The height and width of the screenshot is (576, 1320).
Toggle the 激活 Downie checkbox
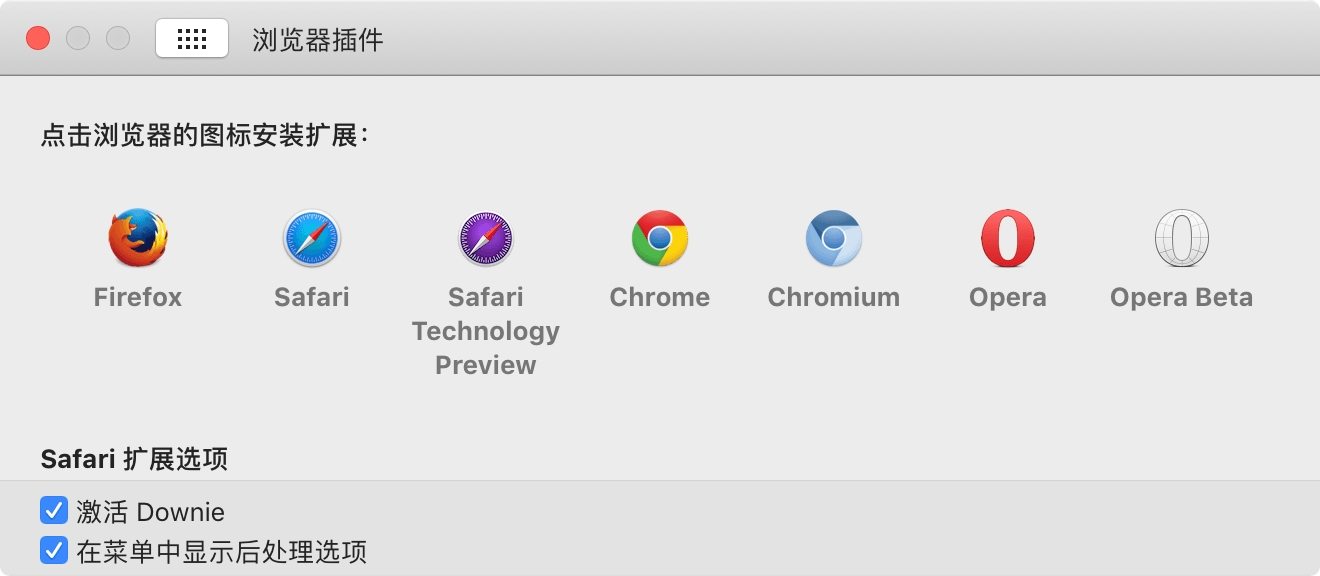[x=53, y=511]
